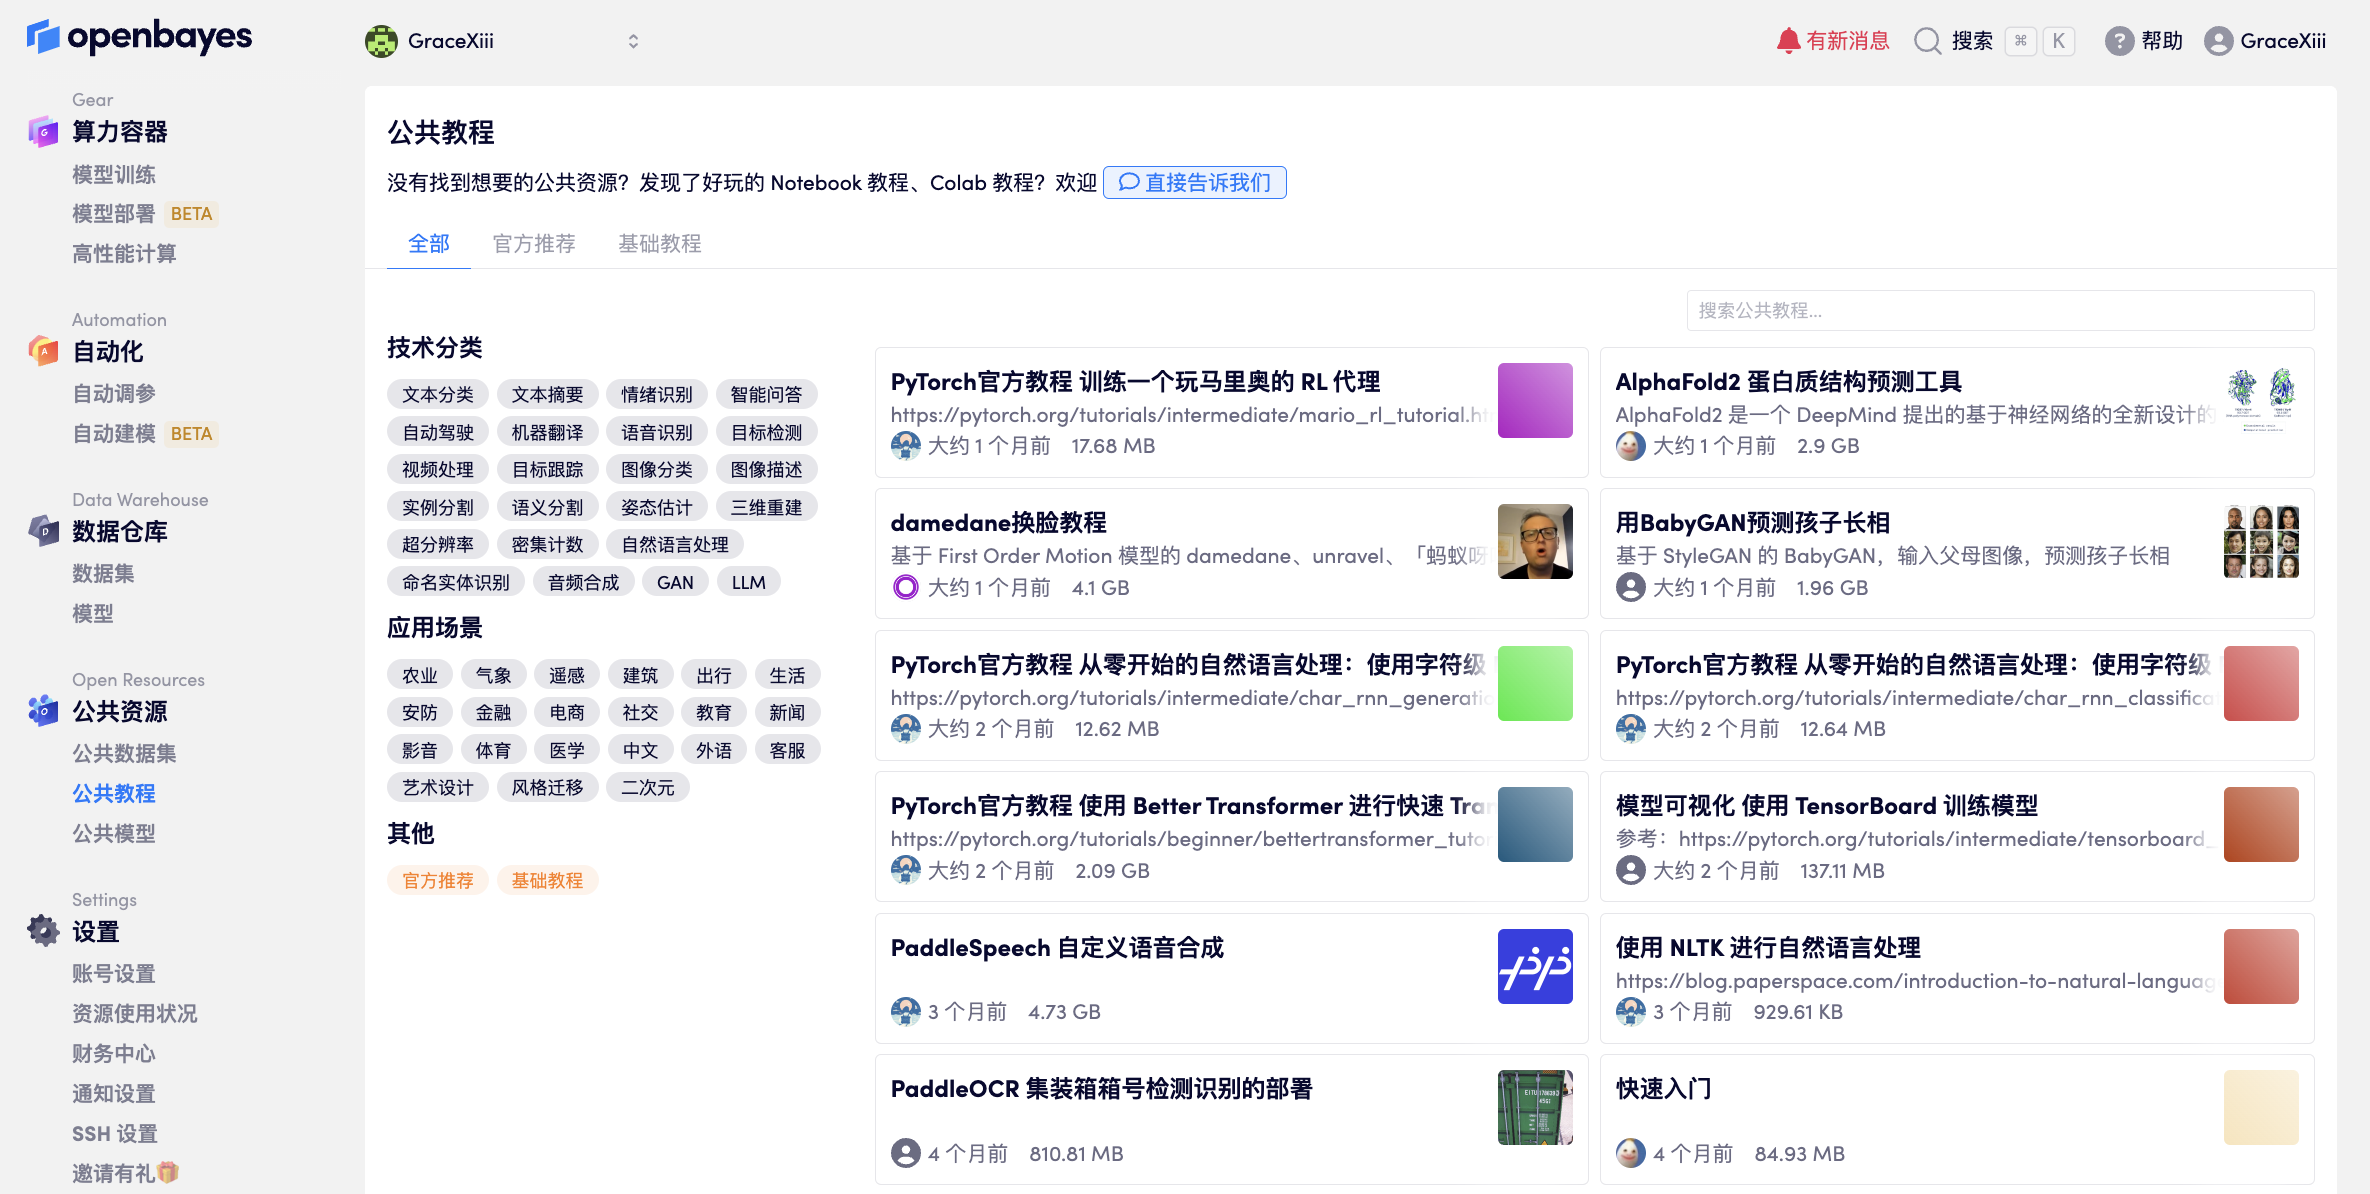Click the 搜索 ⌘K shortcut button
This screenshot has height=1194, width=2370.
click(1995, 41)
